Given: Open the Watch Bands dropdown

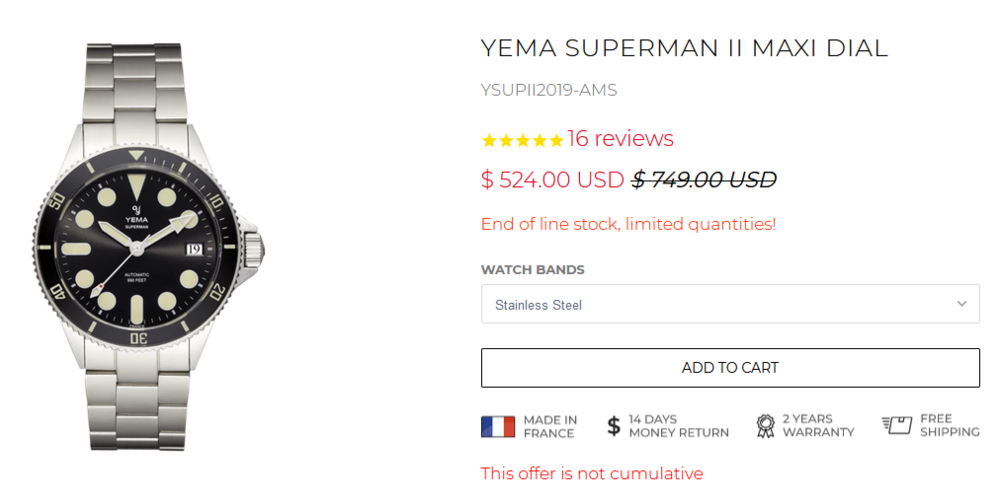Looking at the screenshot, I should [730, 304].
